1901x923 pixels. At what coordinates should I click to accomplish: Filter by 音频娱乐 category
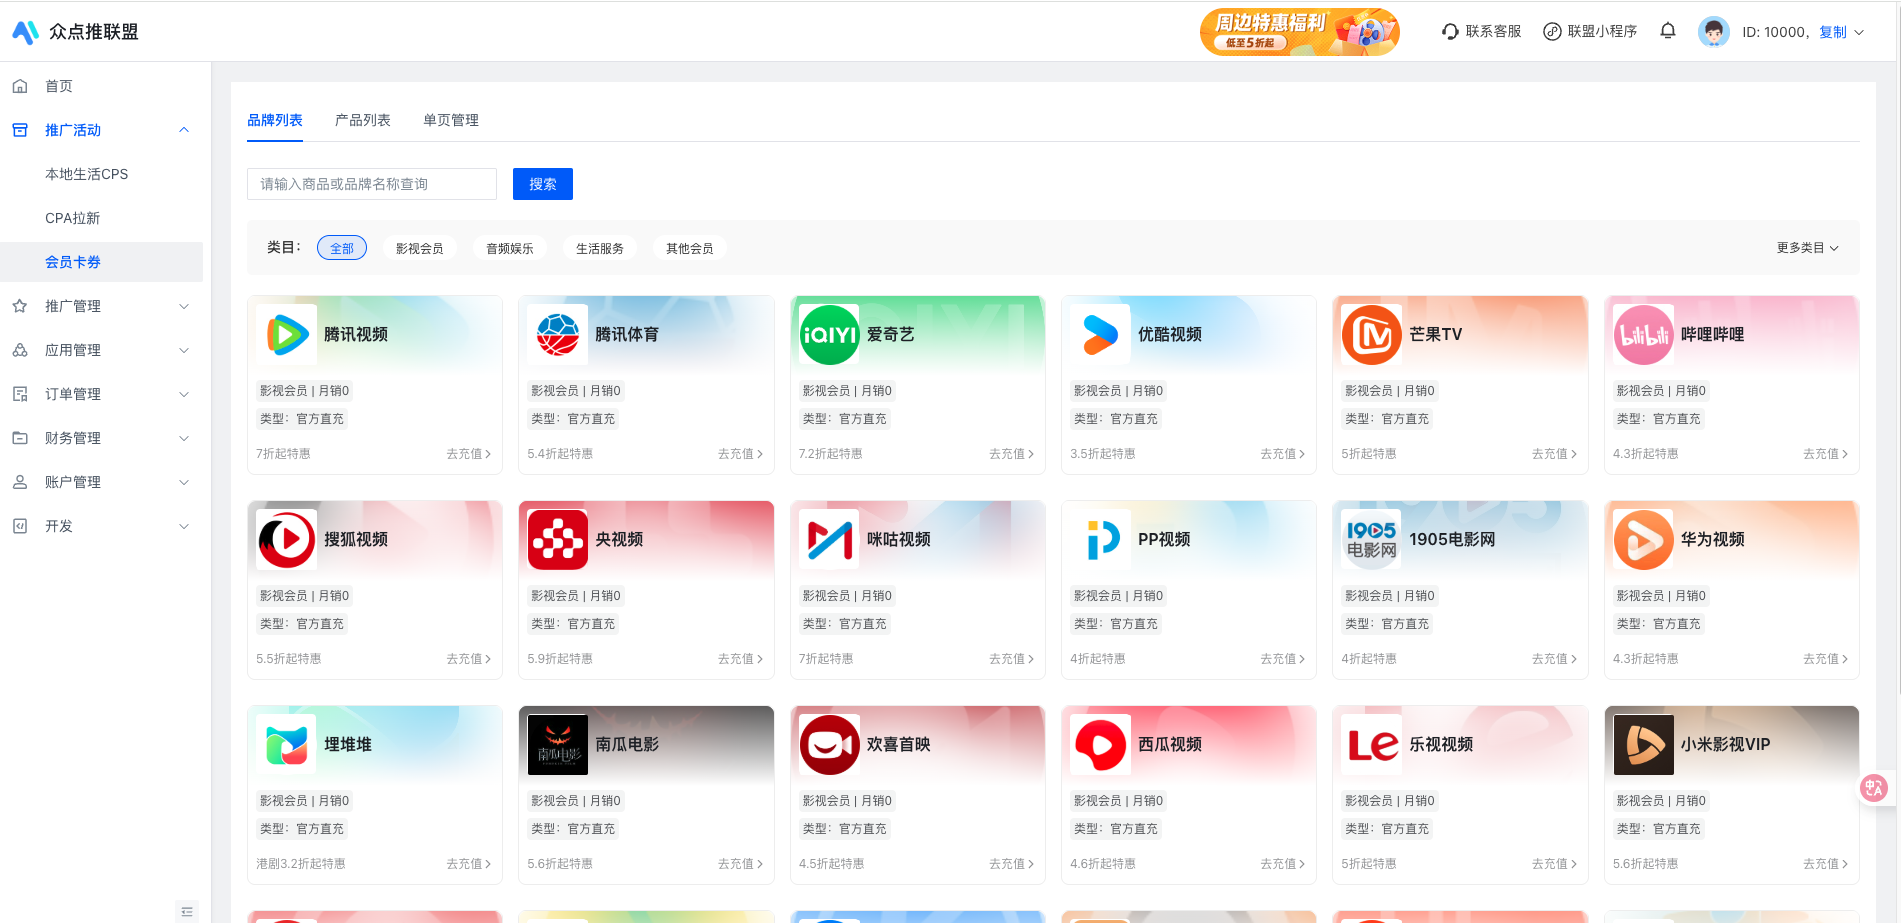(509, 248)
